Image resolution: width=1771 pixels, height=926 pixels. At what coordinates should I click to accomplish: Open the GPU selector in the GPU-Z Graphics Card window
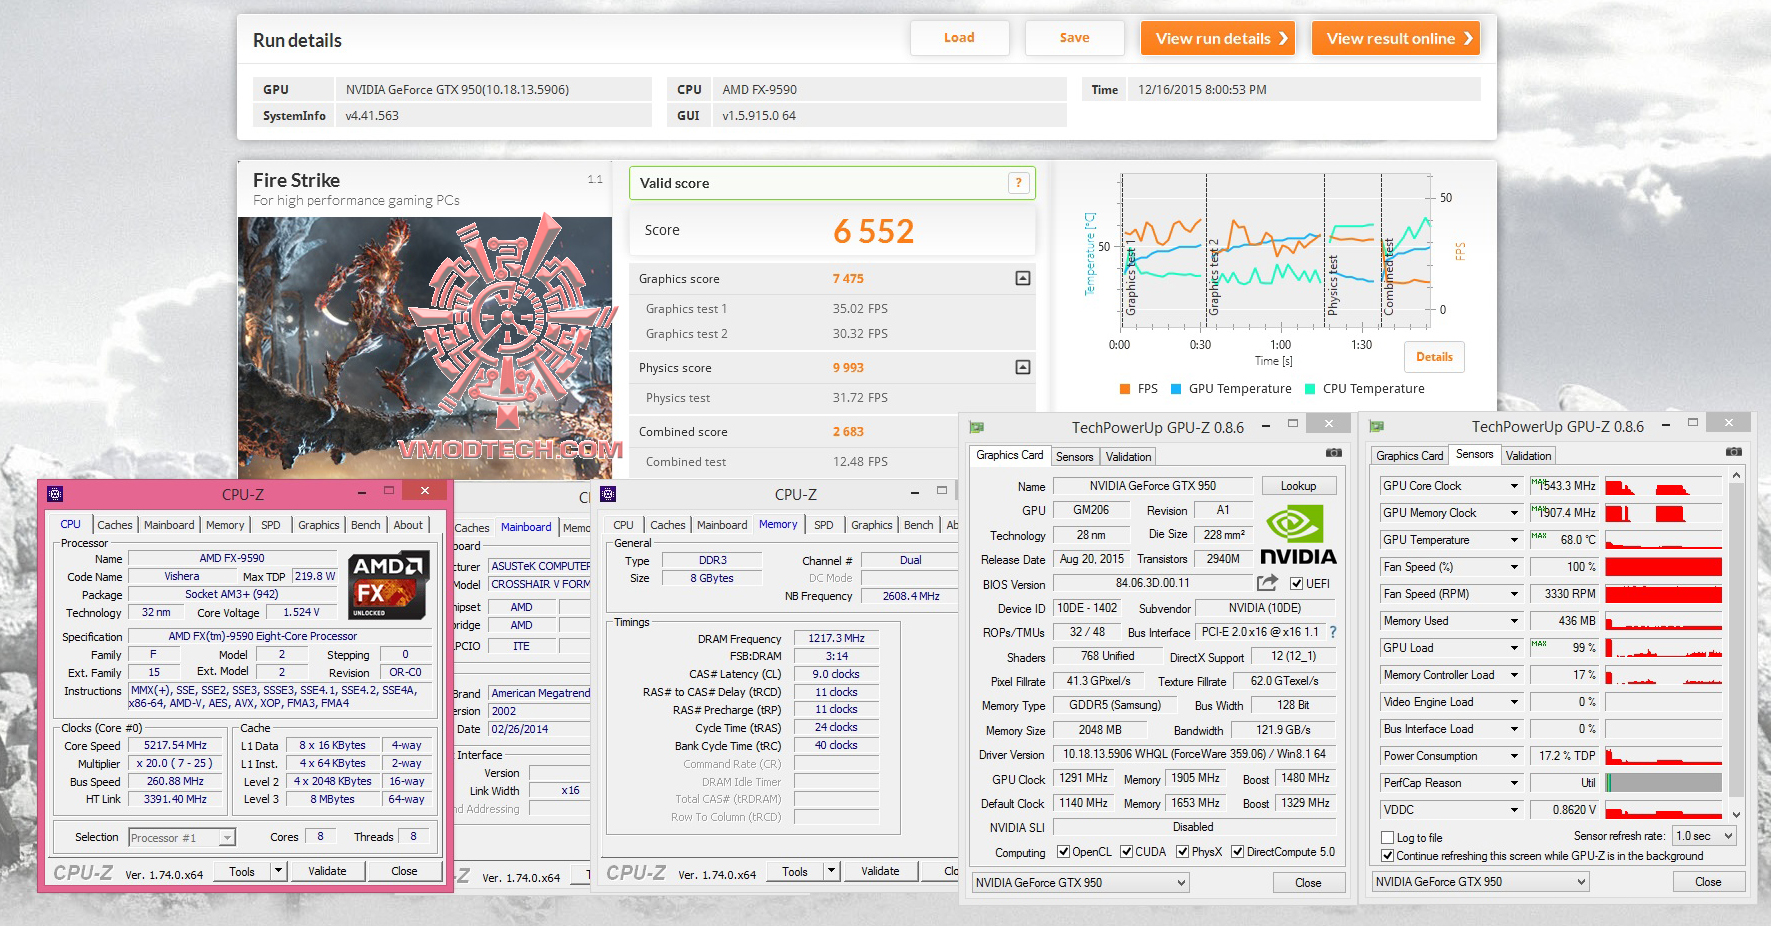tap(1080, 883)
